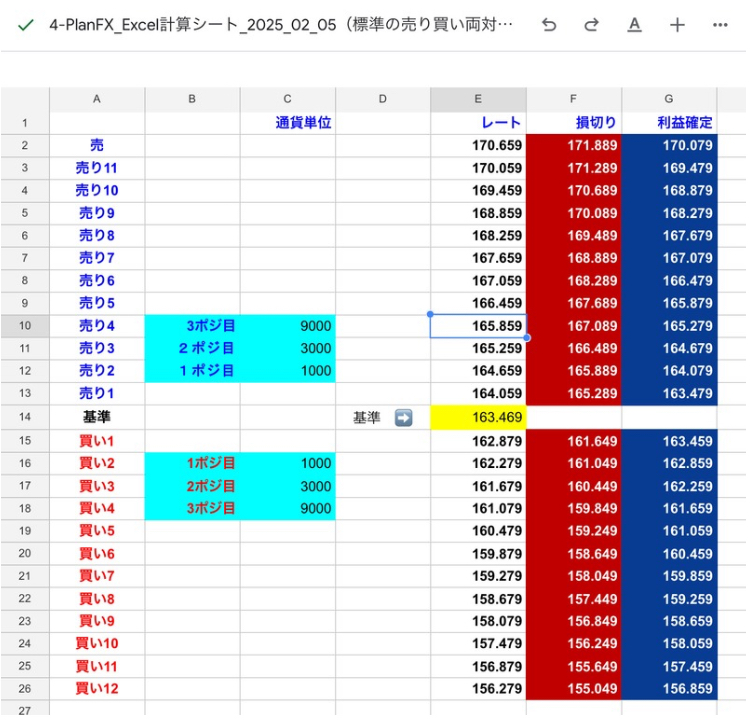Click the ２ポジ目 cell in row 11
750x721 pixels.
point(192,348)
